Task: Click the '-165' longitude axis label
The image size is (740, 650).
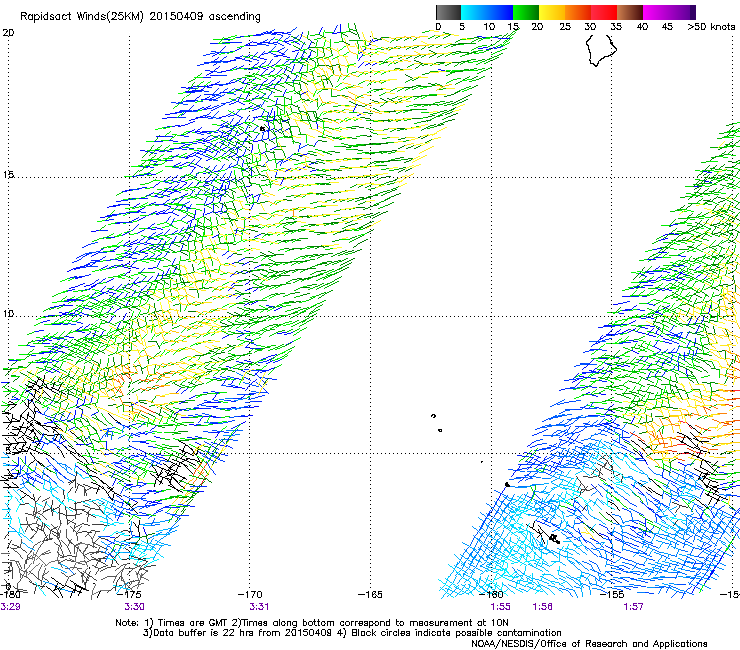Action: coord(370,595)
